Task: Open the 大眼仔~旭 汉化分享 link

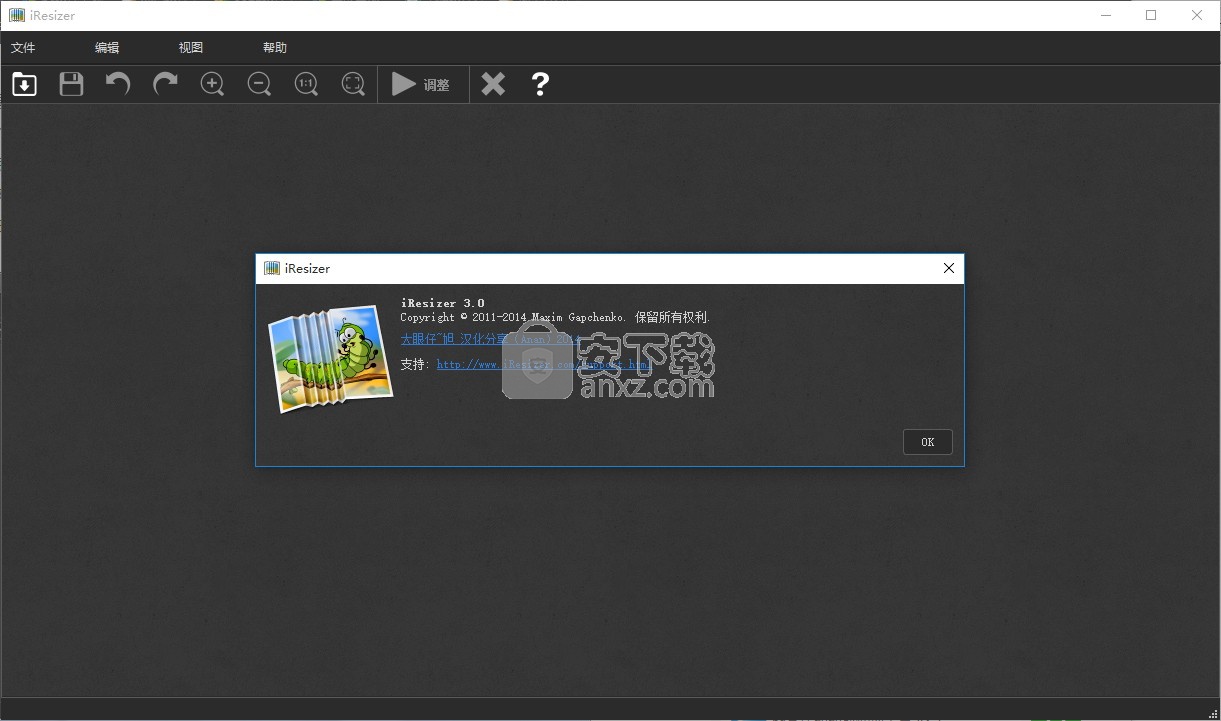Action: coord(490,339)
